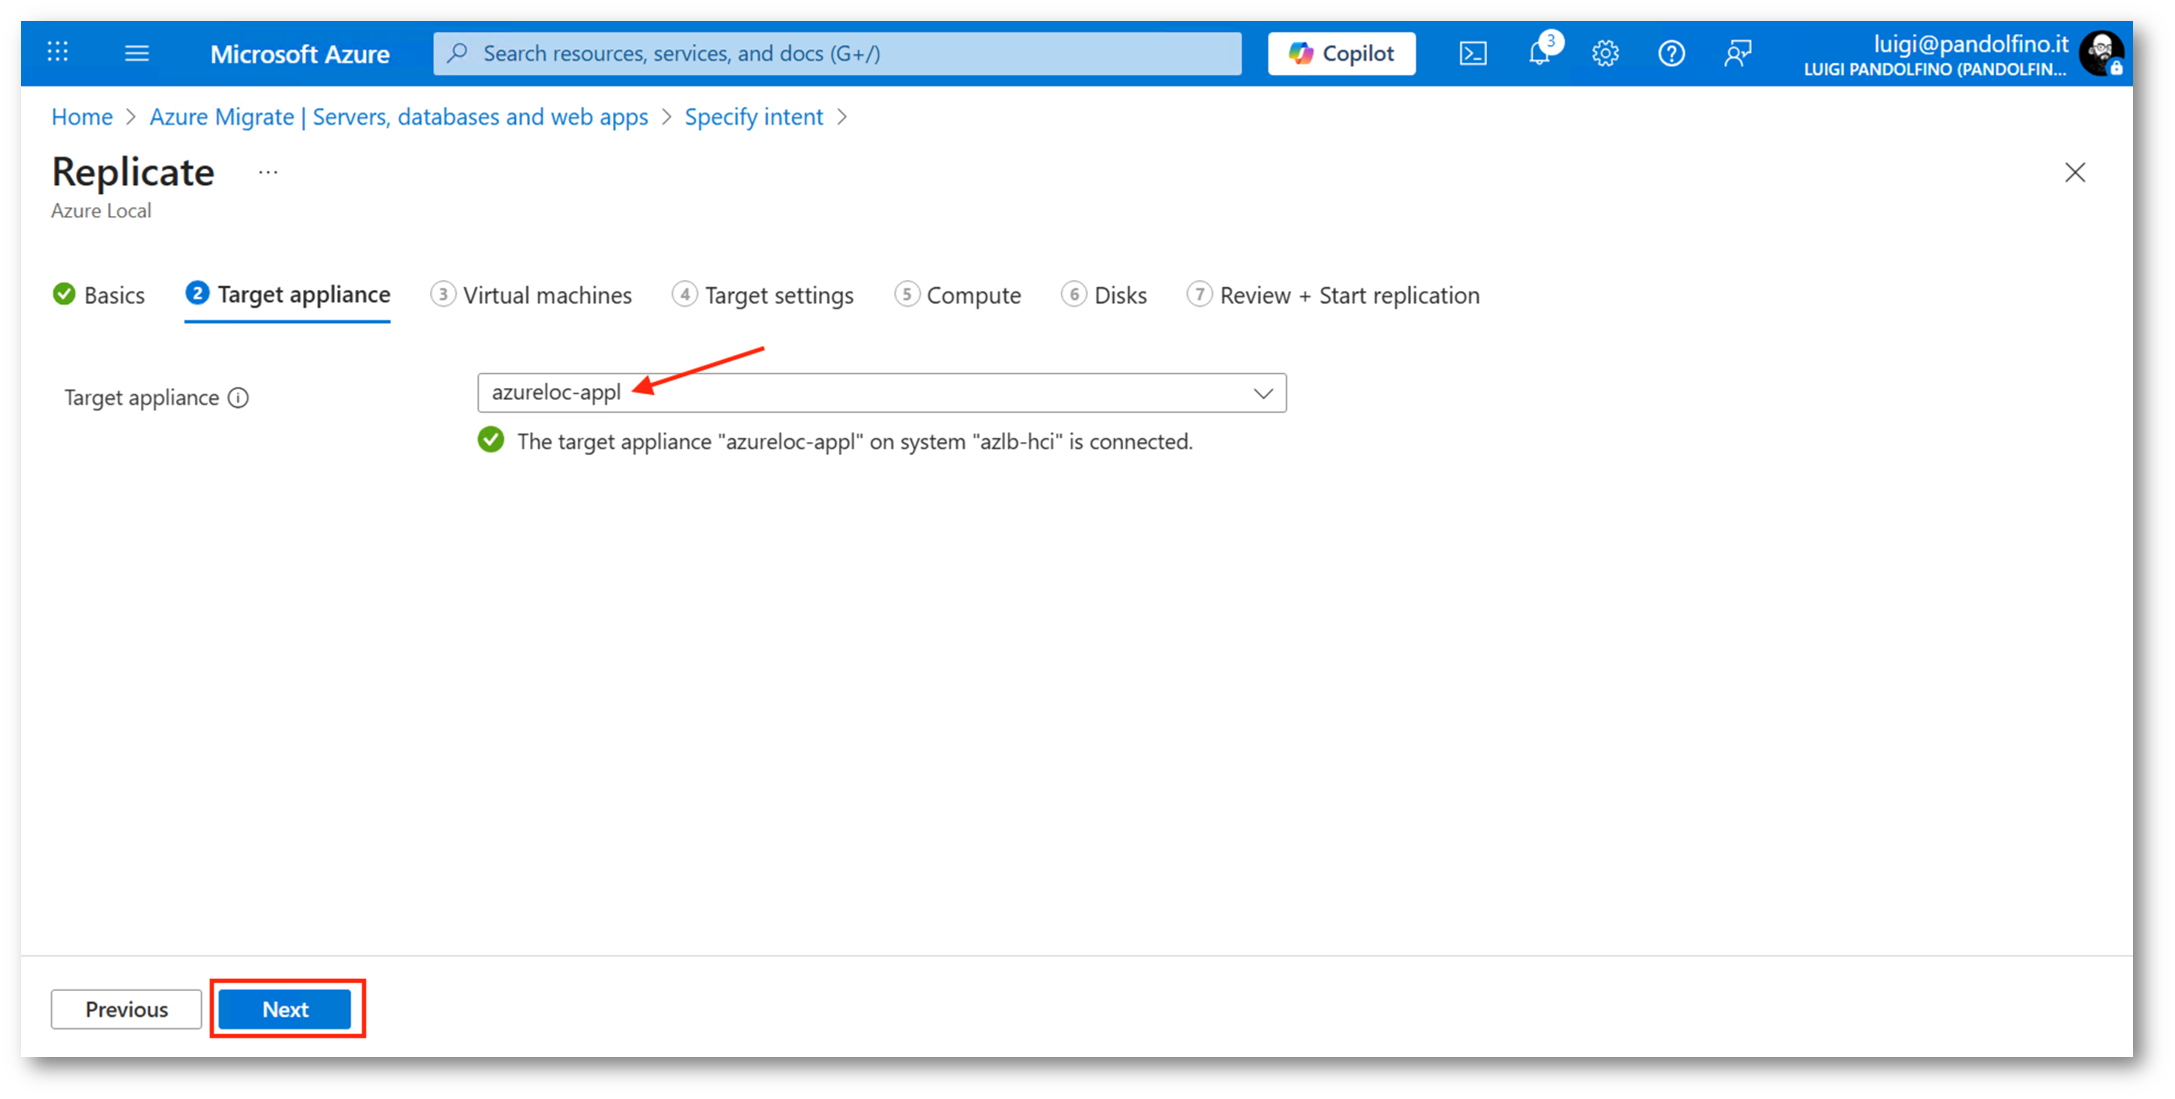Open the notifications bell
Screen dimensions: 2175x1099
click(x=1539, y=53)
